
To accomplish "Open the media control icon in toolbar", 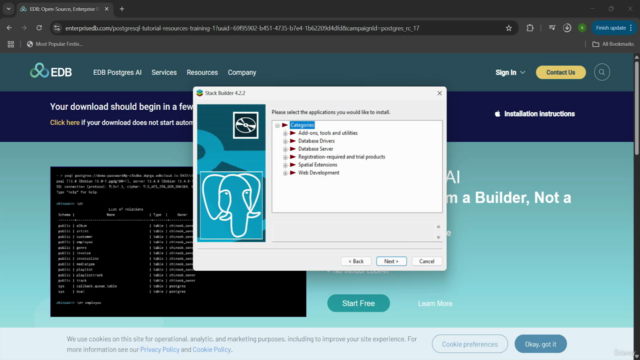I will point(552,28).
